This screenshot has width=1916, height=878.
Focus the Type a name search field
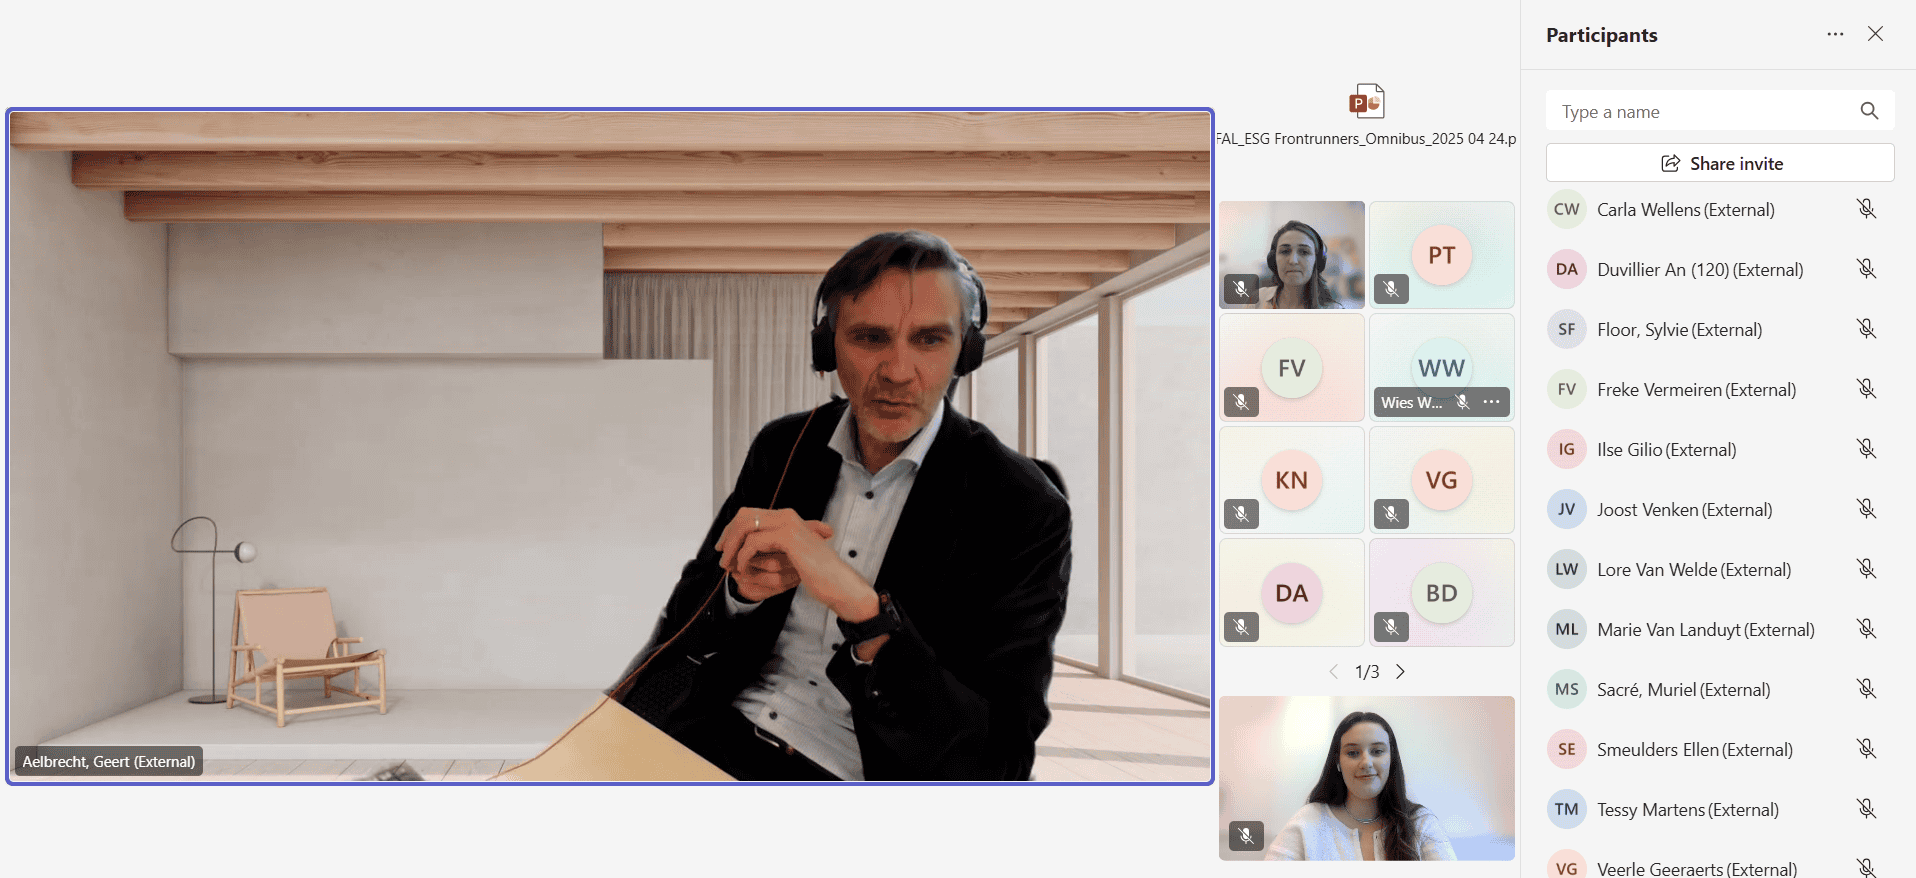point(1720,111)
